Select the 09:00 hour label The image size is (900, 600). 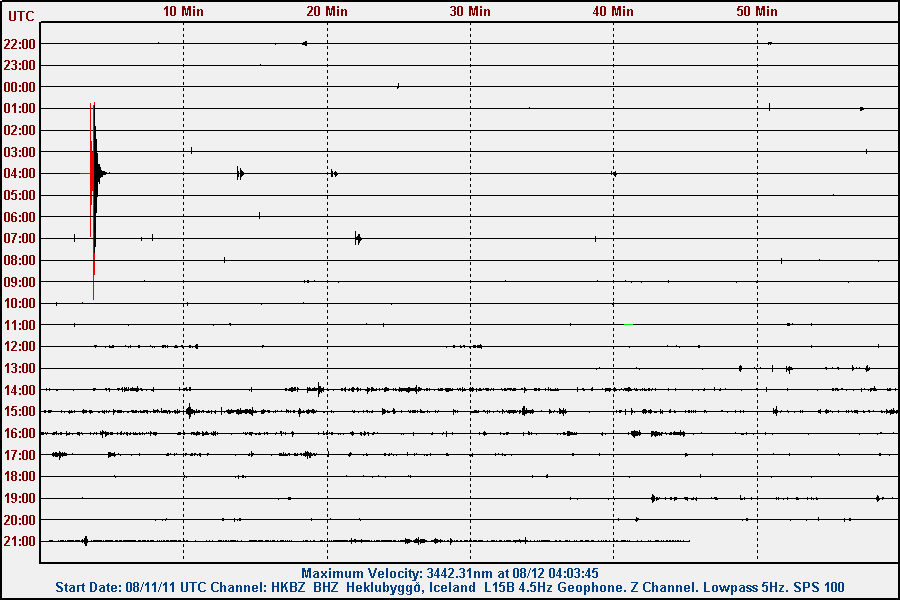(x=20, y=282)
